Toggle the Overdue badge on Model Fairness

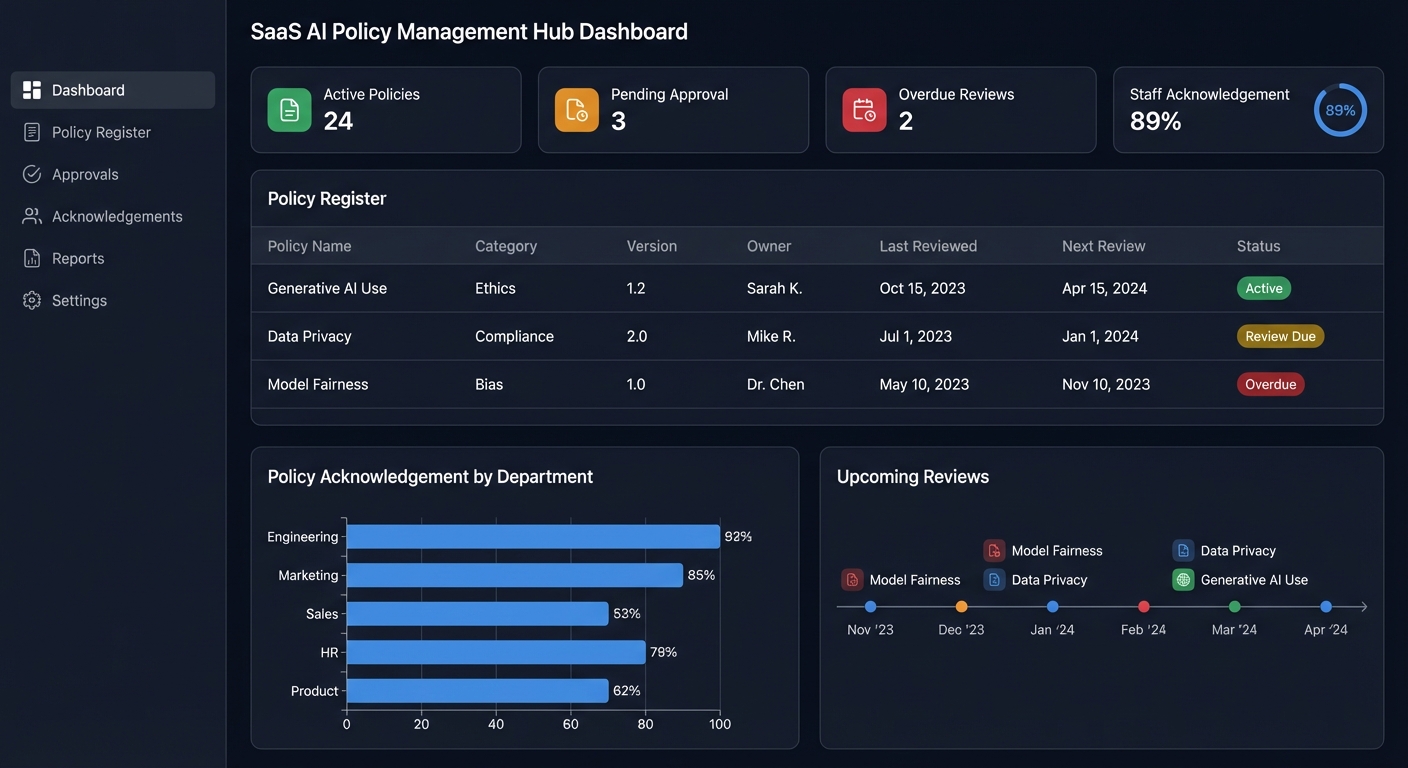click(x=1270, y=383)
